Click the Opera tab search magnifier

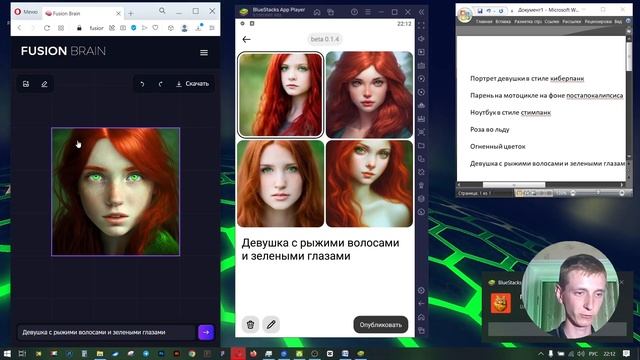(162, 11)
